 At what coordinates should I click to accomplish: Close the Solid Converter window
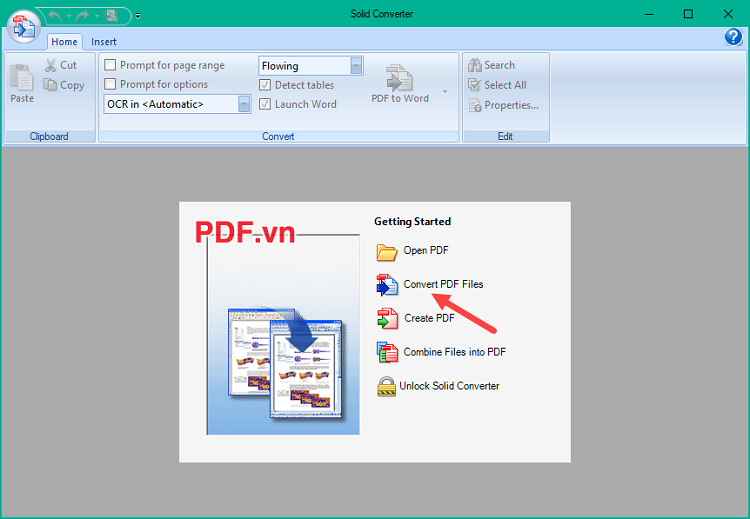tap(728, 14)
